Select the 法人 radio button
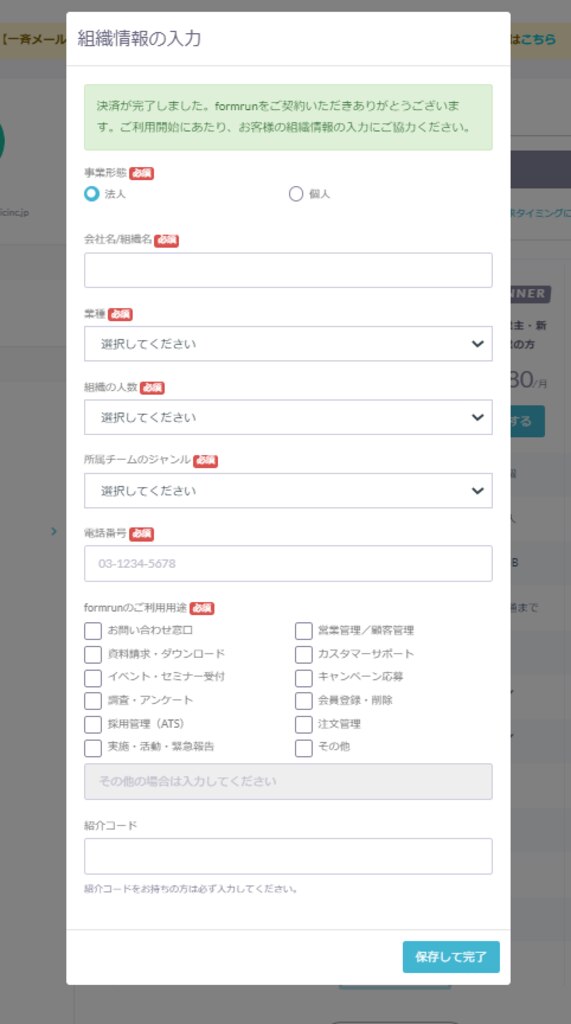The image size is (571, 1024). (x=91, y=194)
